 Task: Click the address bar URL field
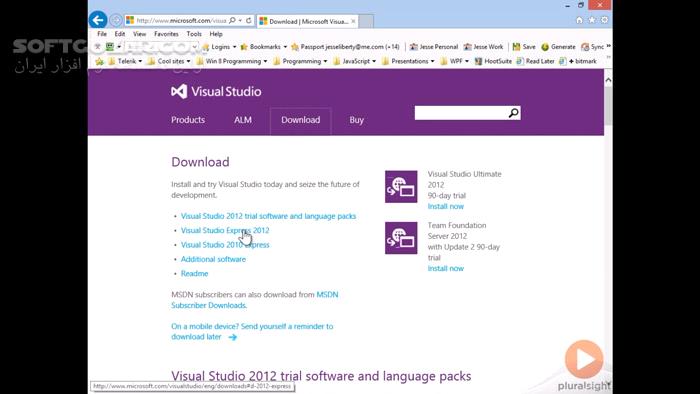181,21
